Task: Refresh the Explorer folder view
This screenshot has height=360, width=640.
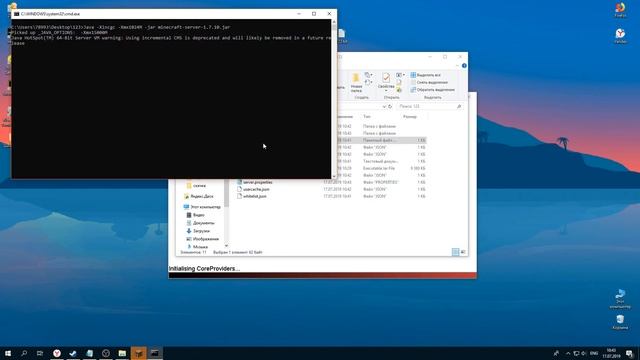Action: tap(390, 106)
